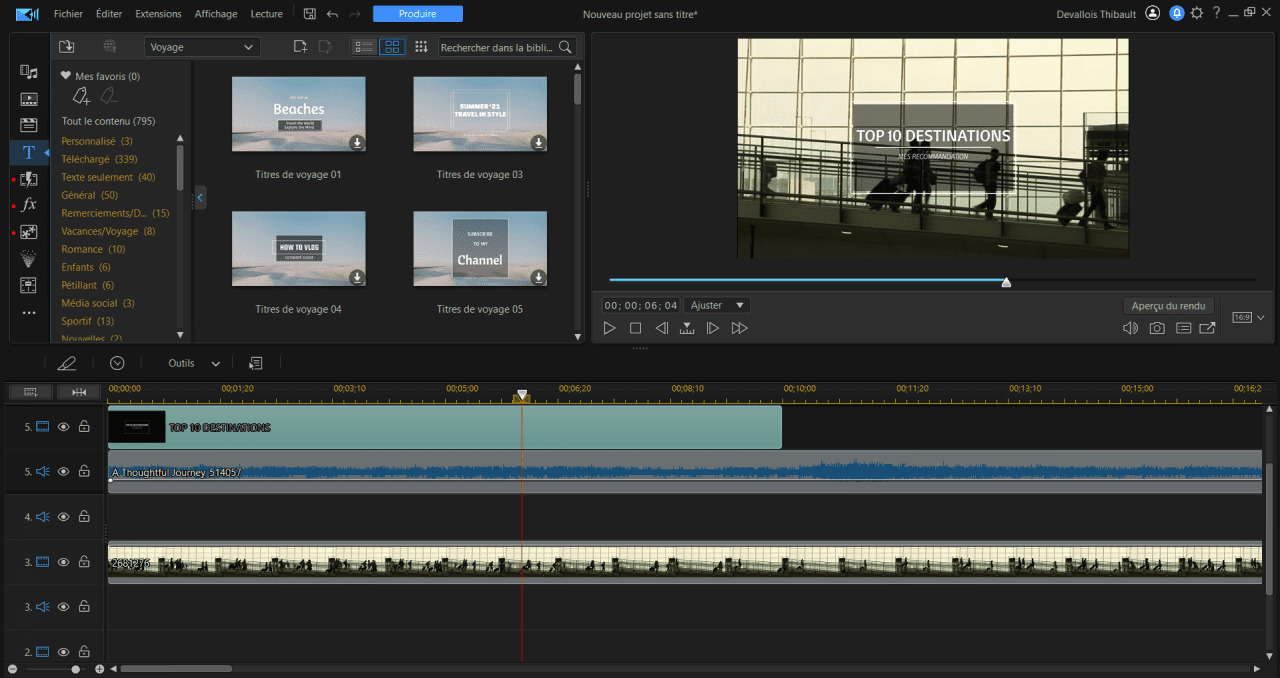Click the preview volume speaker icon
The width and height of the screenshot is (1280, 678).
(1130, 328)
